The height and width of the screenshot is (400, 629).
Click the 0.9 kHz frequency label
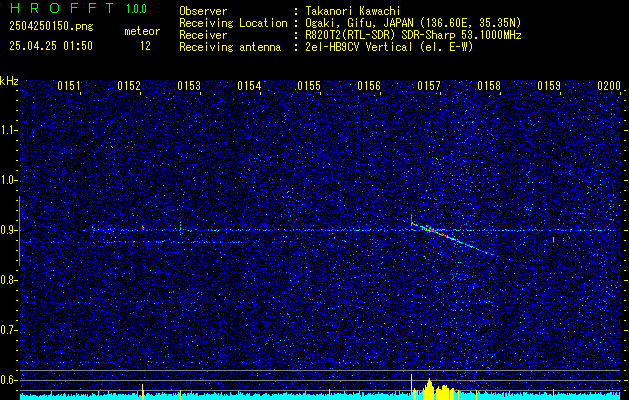[9, 230]
